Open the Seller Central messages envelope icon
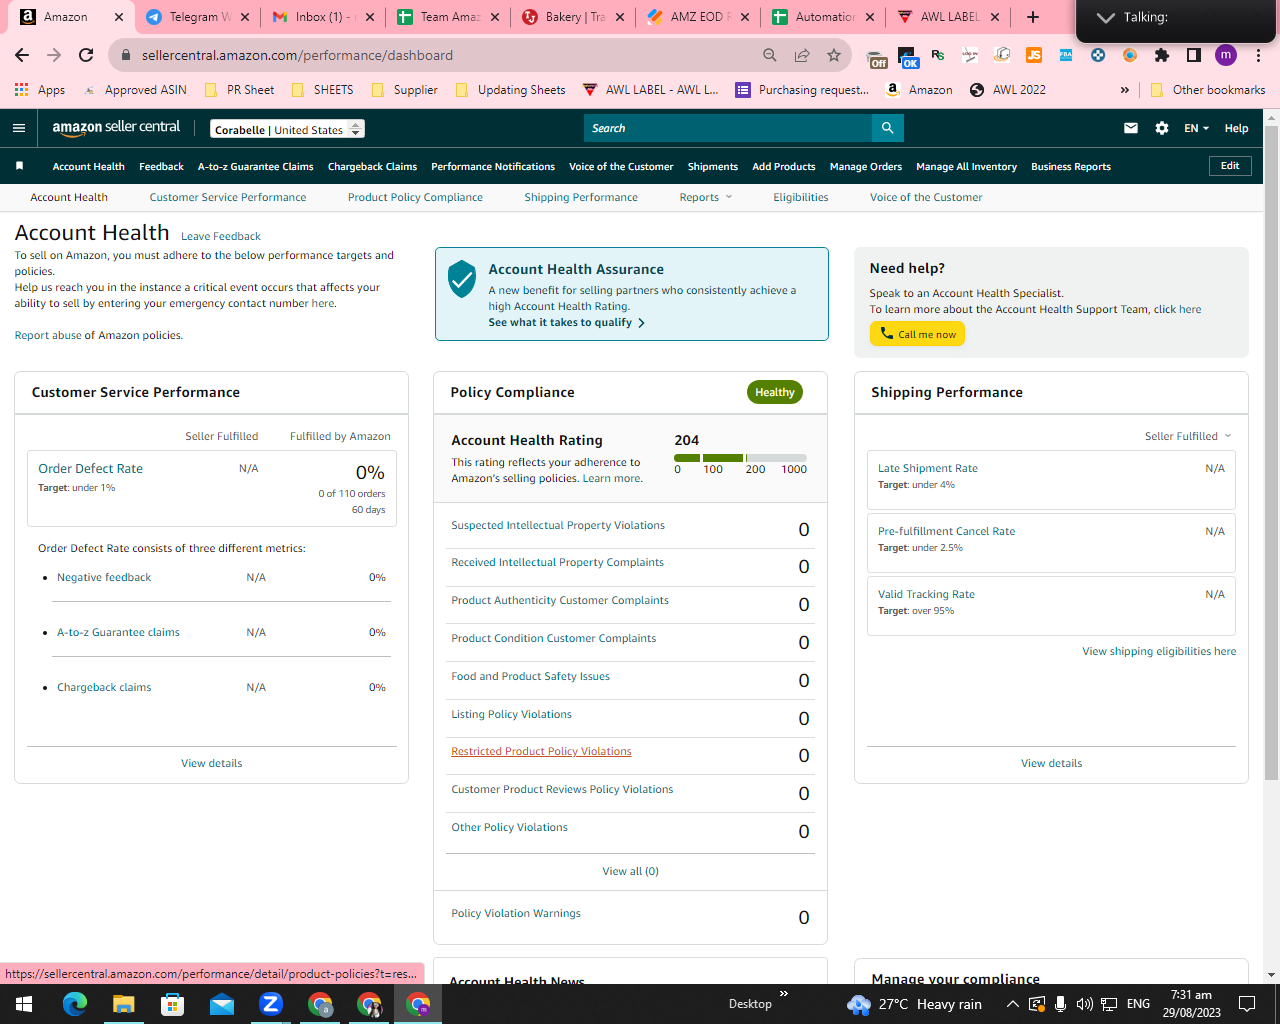The height and width of the screenshot is (1024, 1280). click(x=1131, y=128)
